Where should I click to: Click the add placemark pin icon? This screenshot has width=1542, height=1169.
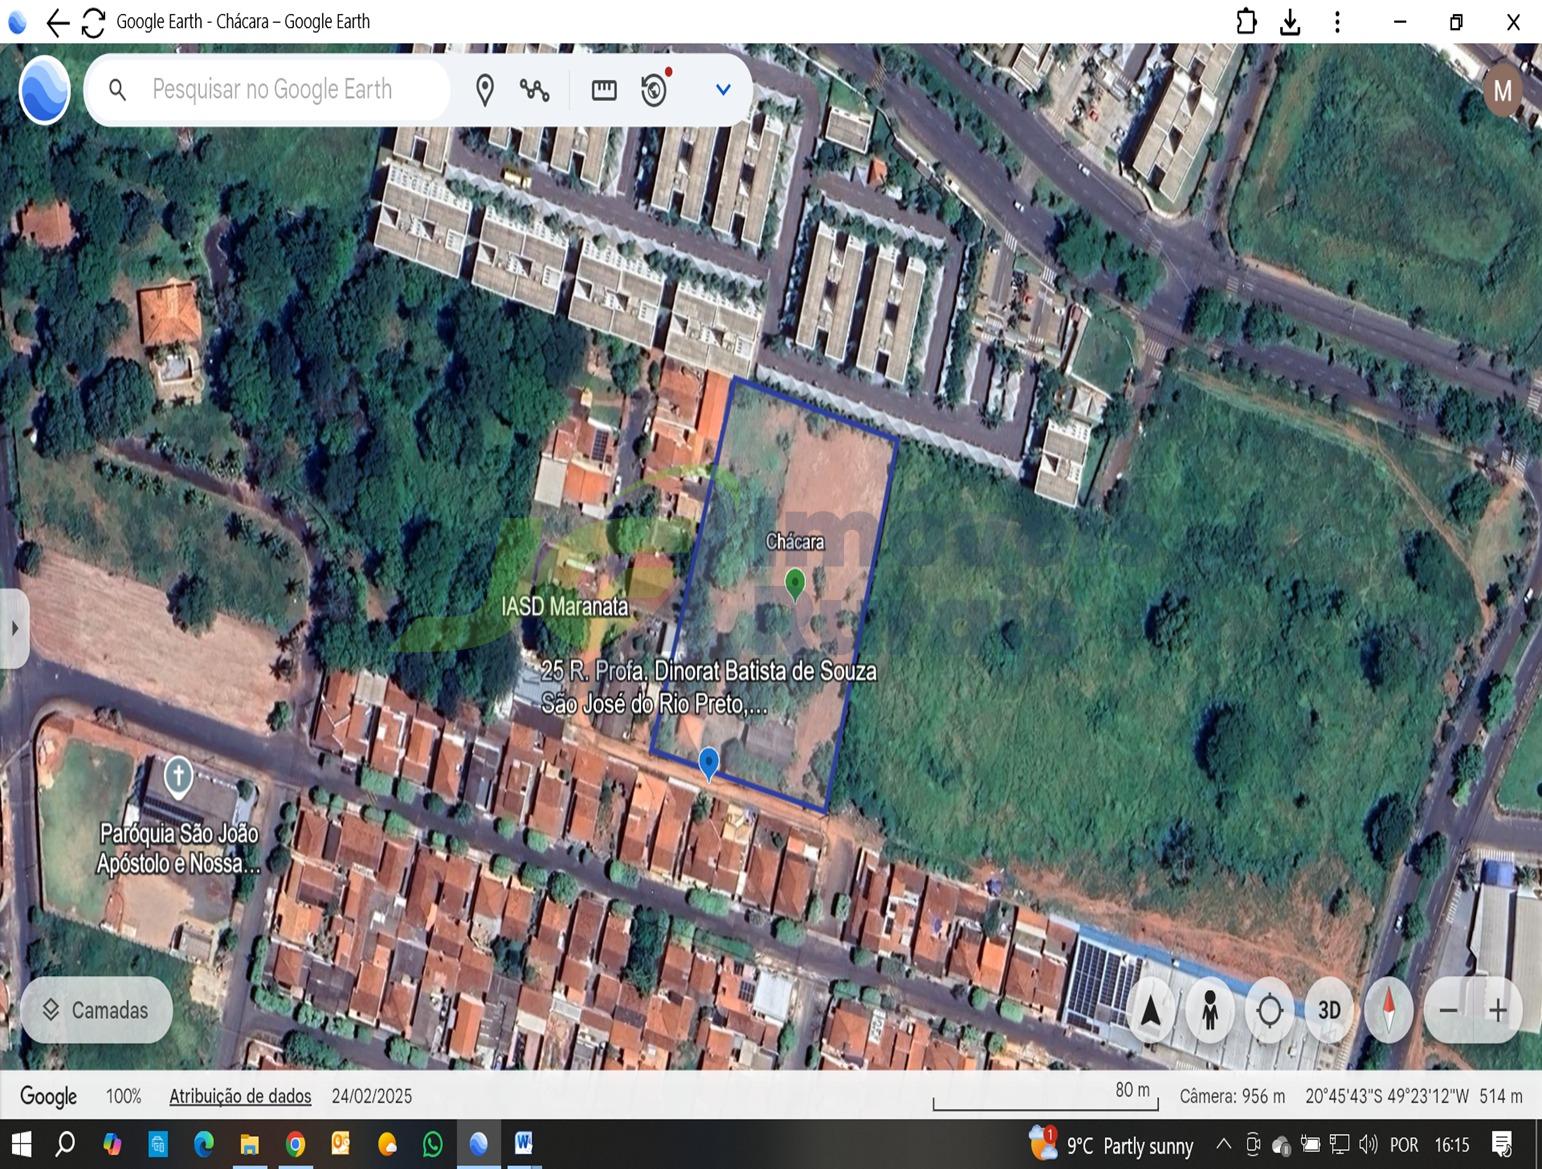pyautogui.click(x=485, y=90)
